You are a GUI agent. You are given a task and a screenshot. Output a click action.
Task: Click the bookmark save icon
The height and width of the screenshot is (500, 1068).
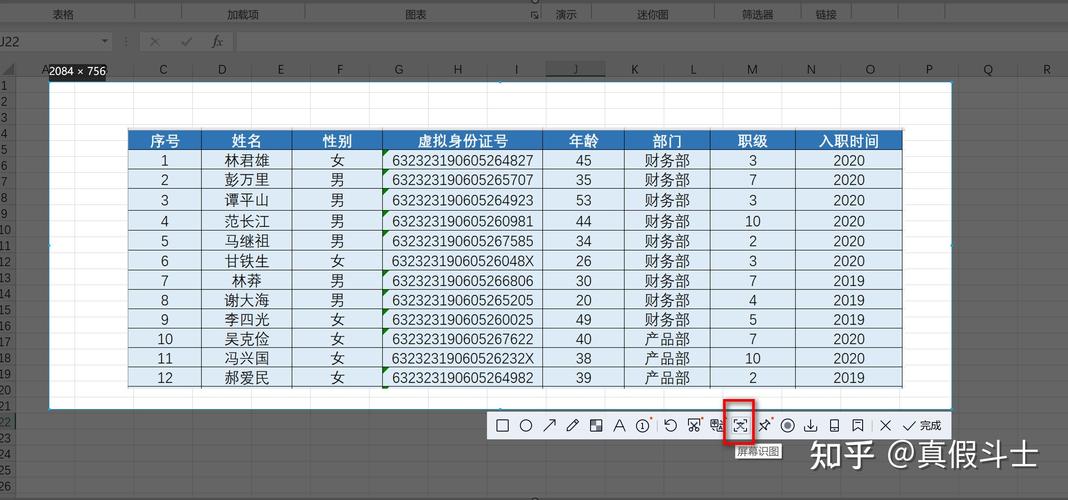tap(858, 426)
